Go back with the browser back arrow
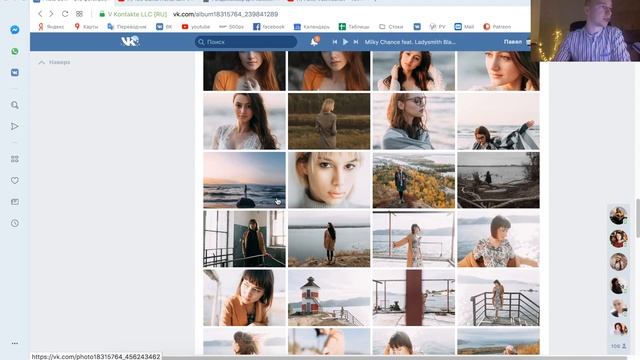640x360 pixels. click(40, 14)
